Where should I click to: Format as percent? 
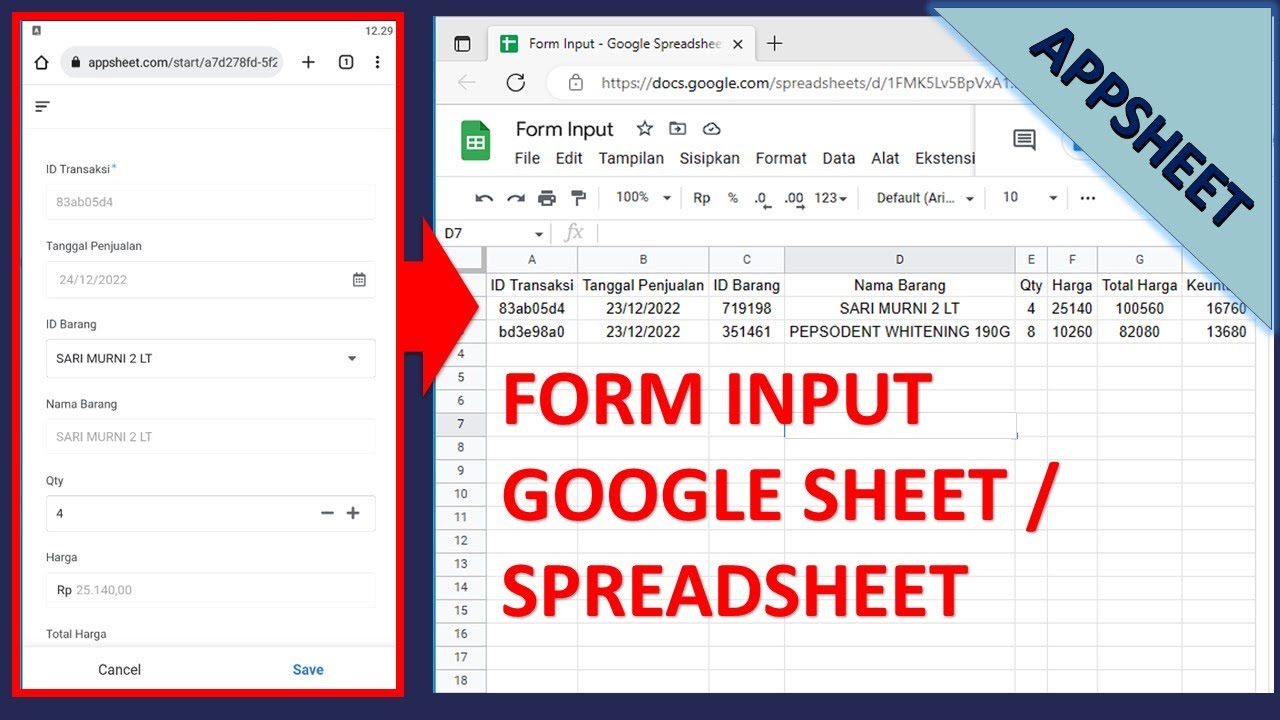click(733, 198)
